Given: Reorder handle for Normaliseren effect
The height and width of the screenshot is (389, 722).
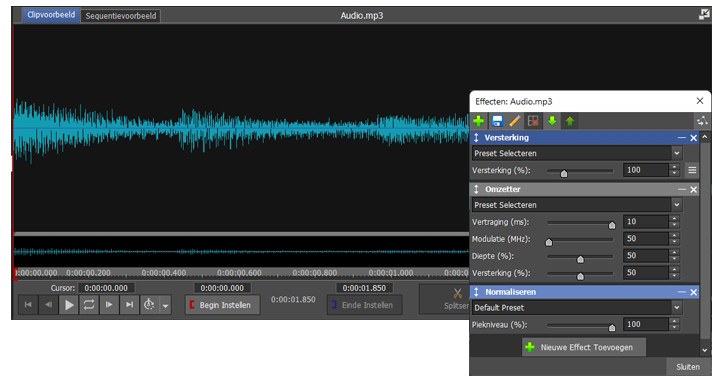Looking at the screenshot, I should (477, 292).
